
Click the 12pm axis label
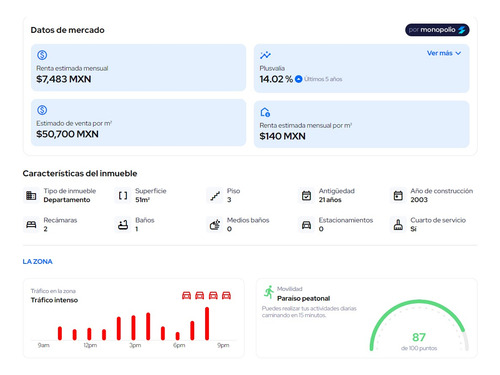[x=90, y=345]
